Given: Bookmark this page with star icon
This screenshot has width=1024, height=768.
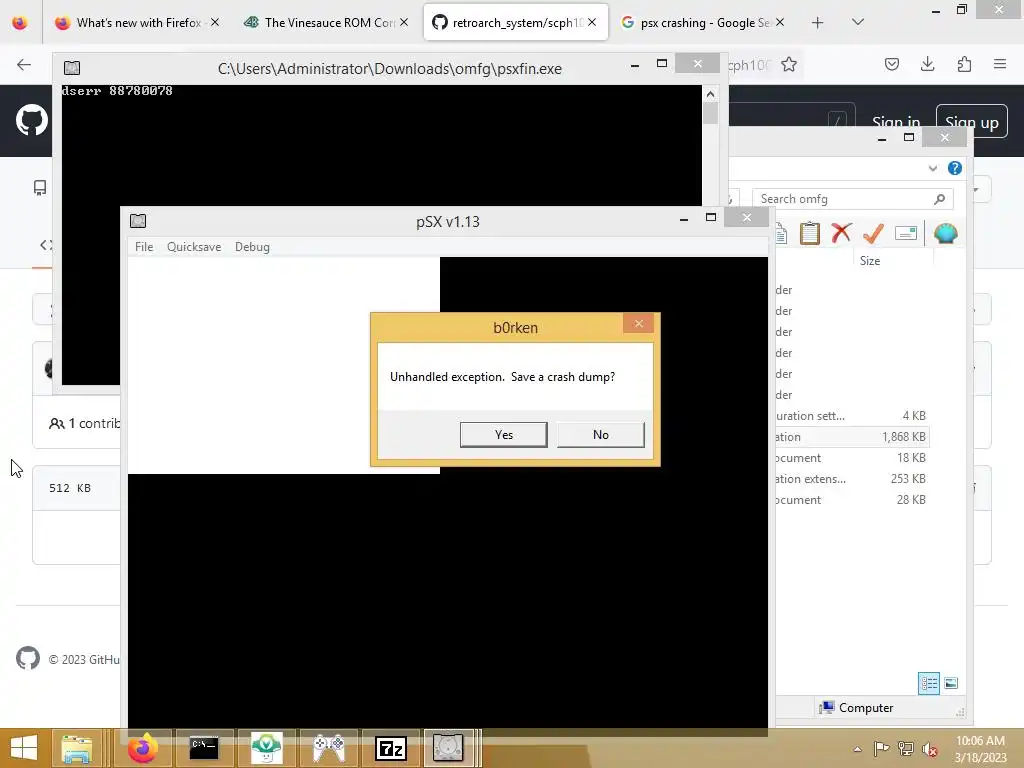Looking at the screenshot, I should click(x=789, y=64).
